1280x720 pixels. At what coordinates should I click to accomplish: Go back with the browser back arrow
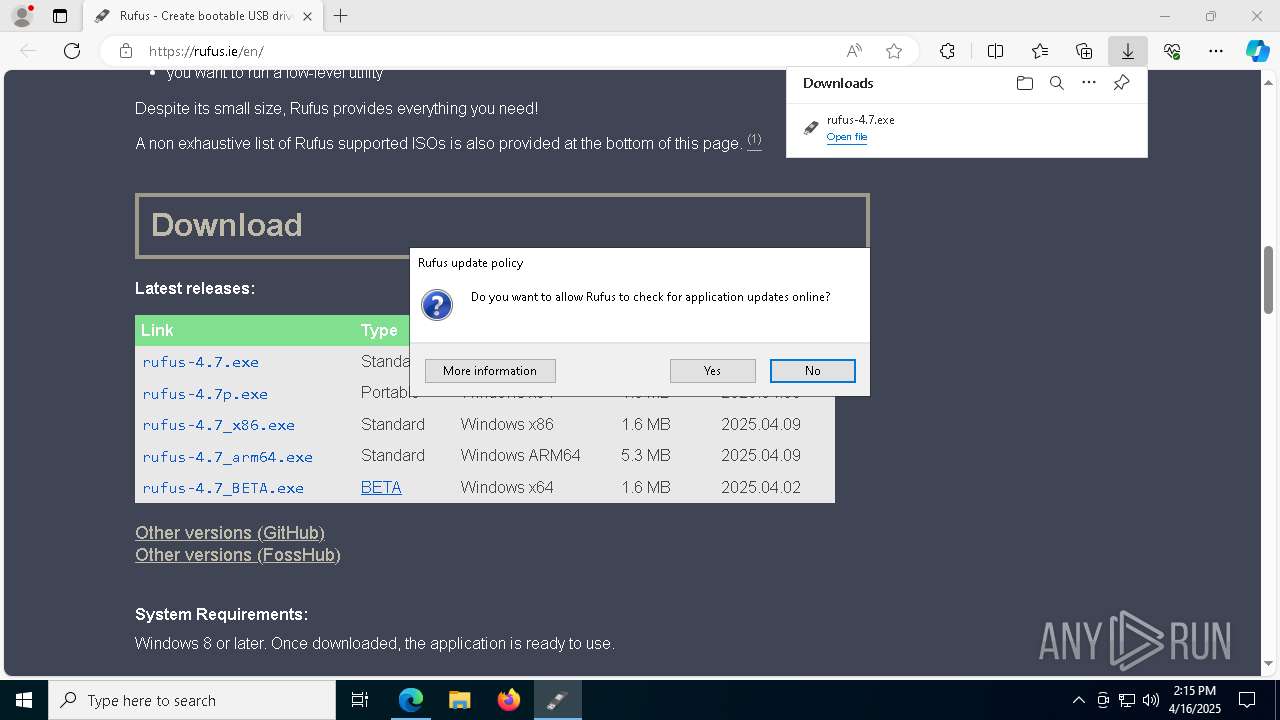pyautogui.click(x=28, y=51)
